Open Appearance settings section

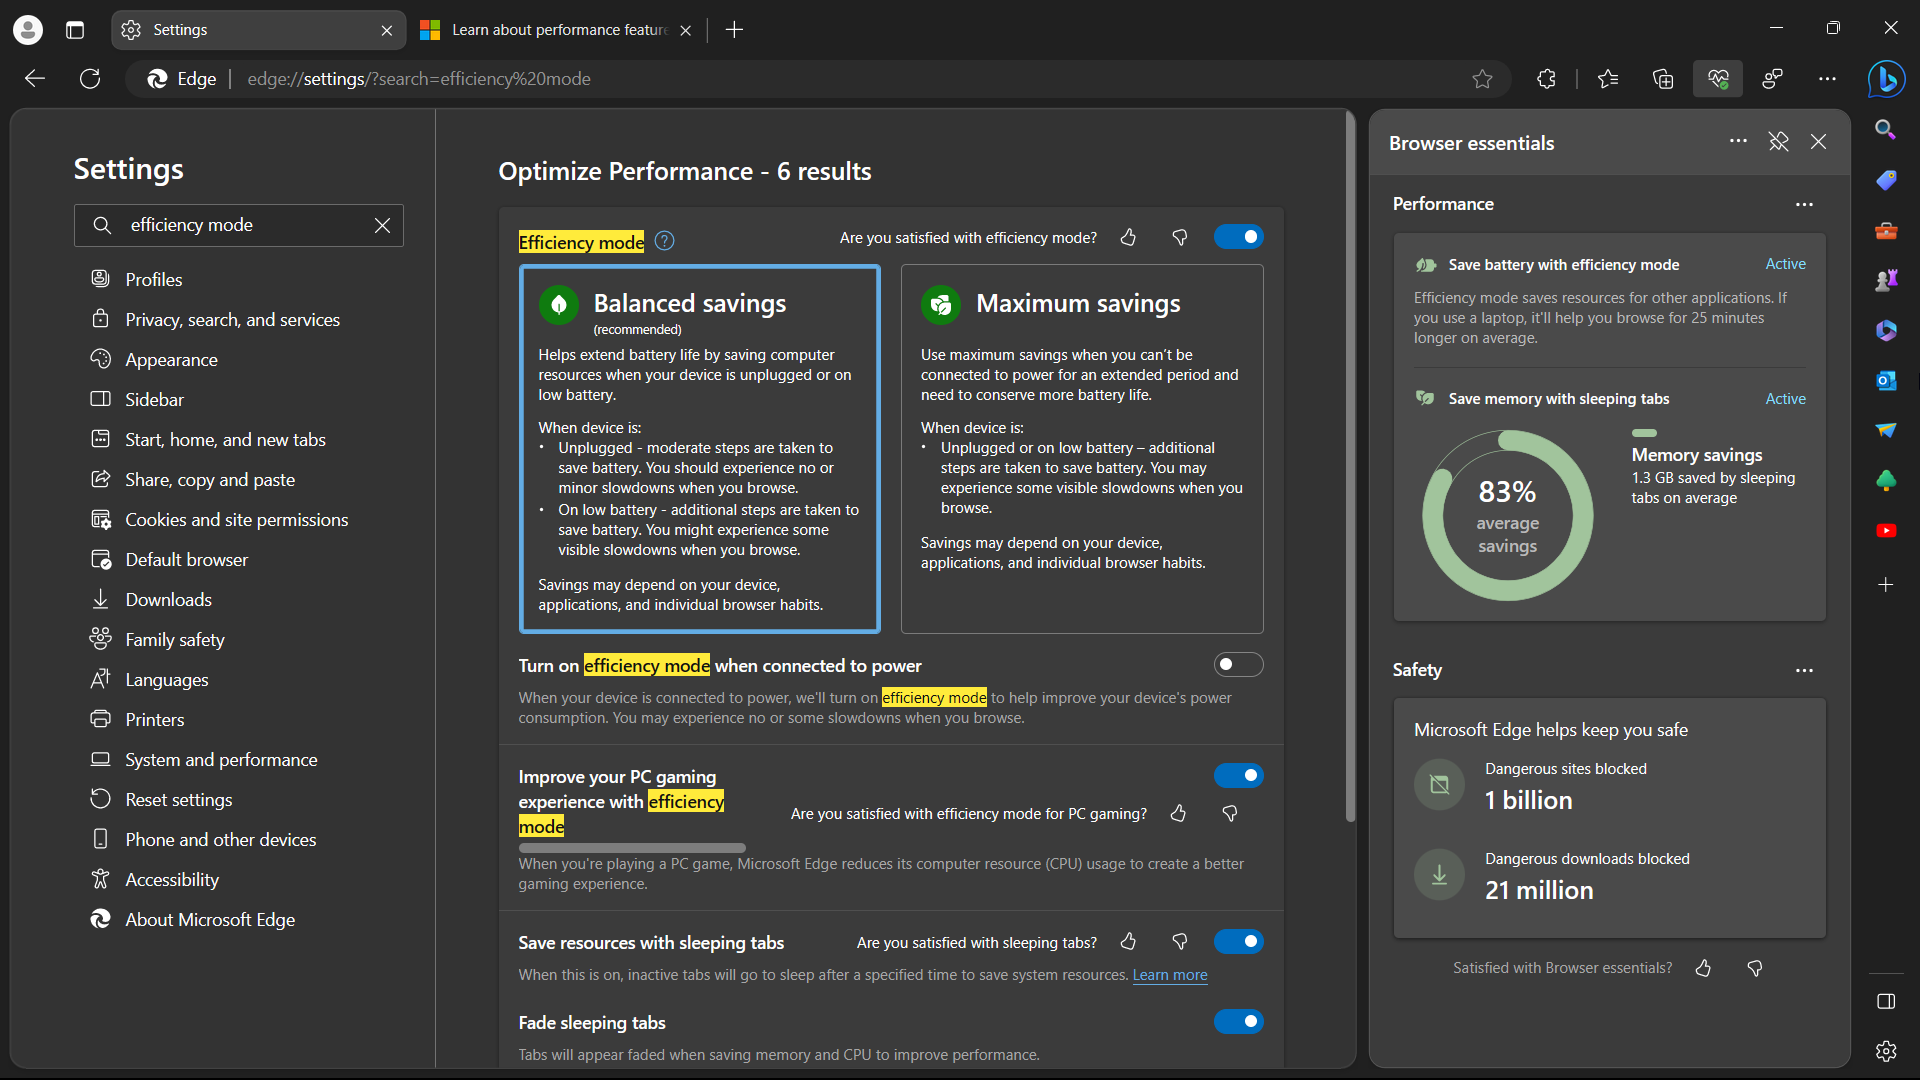[171, 360]
